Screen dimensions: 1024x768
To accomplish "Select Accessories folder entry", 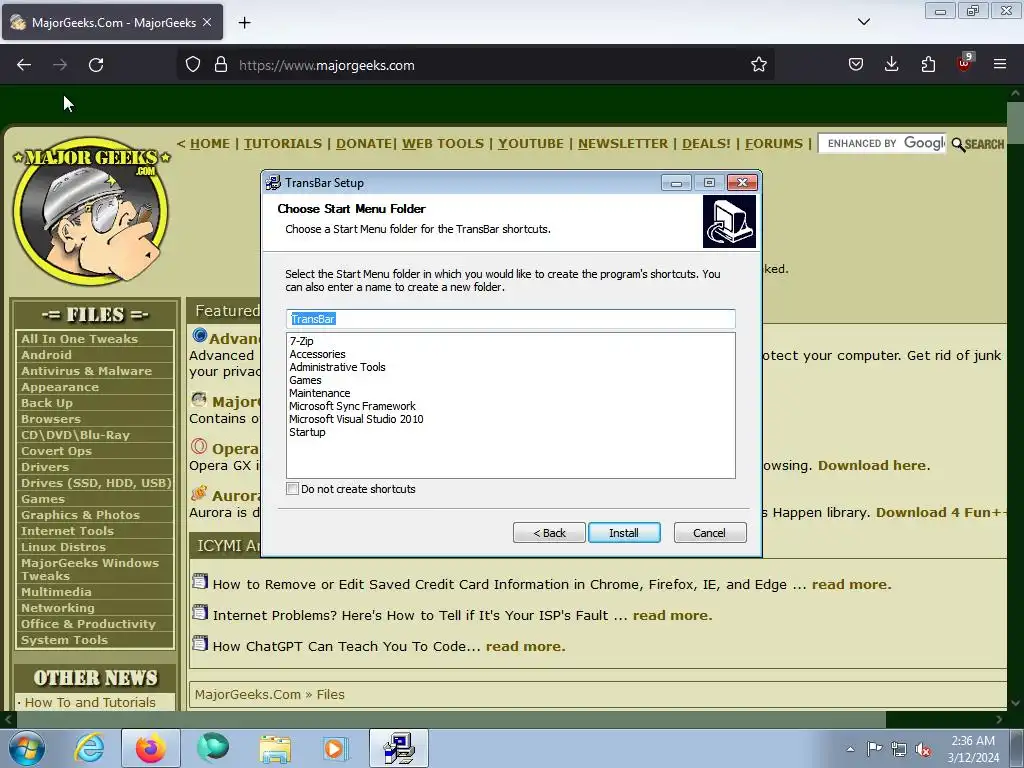I will [x=317, y=354].
